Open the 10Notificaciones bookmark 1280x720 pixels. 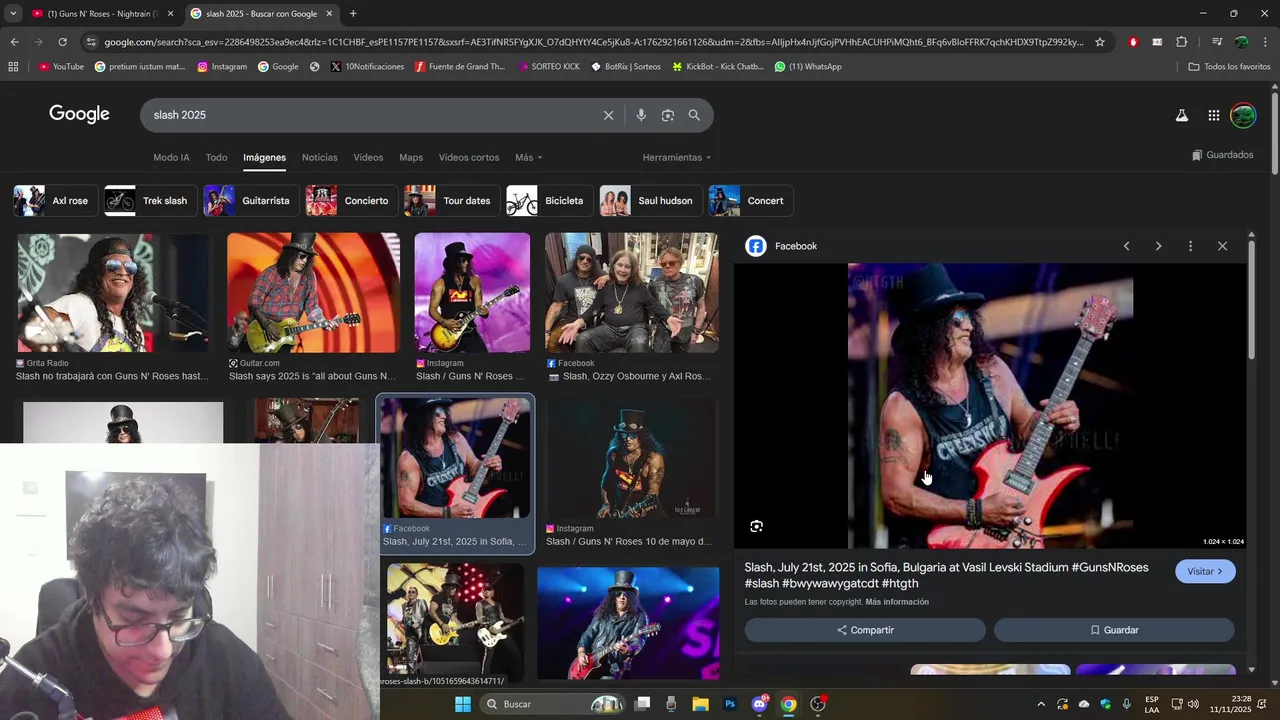[367, 67]
